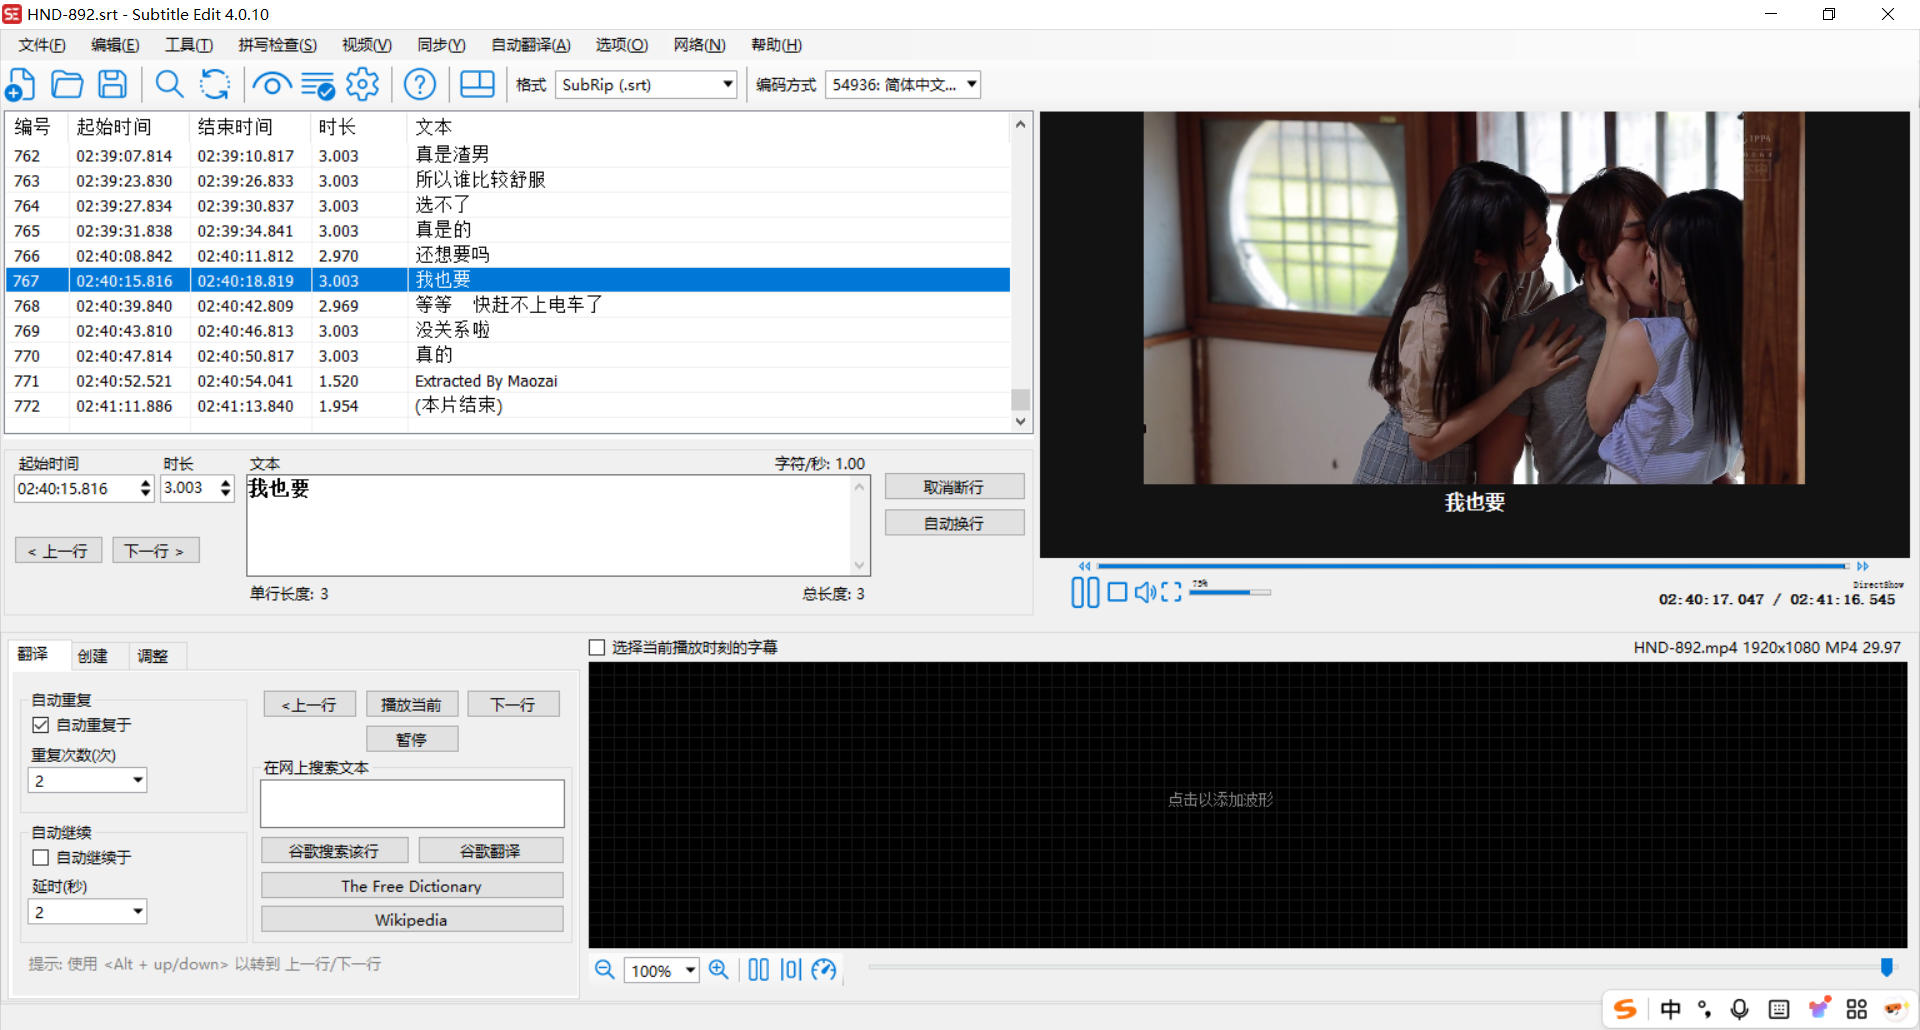
Task: Increase the 时长 duration stepper
Action: (x=226, y=482)
